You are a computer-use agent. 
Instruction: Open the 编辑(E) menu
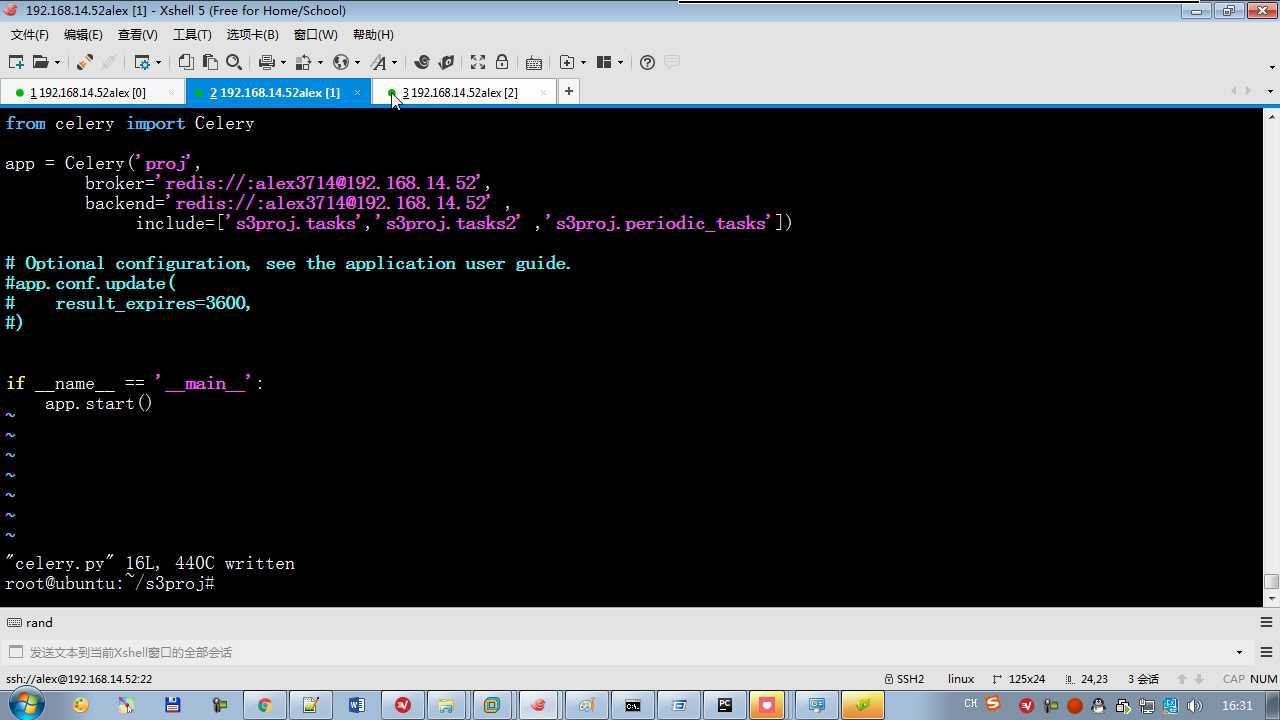pos(83,34)
